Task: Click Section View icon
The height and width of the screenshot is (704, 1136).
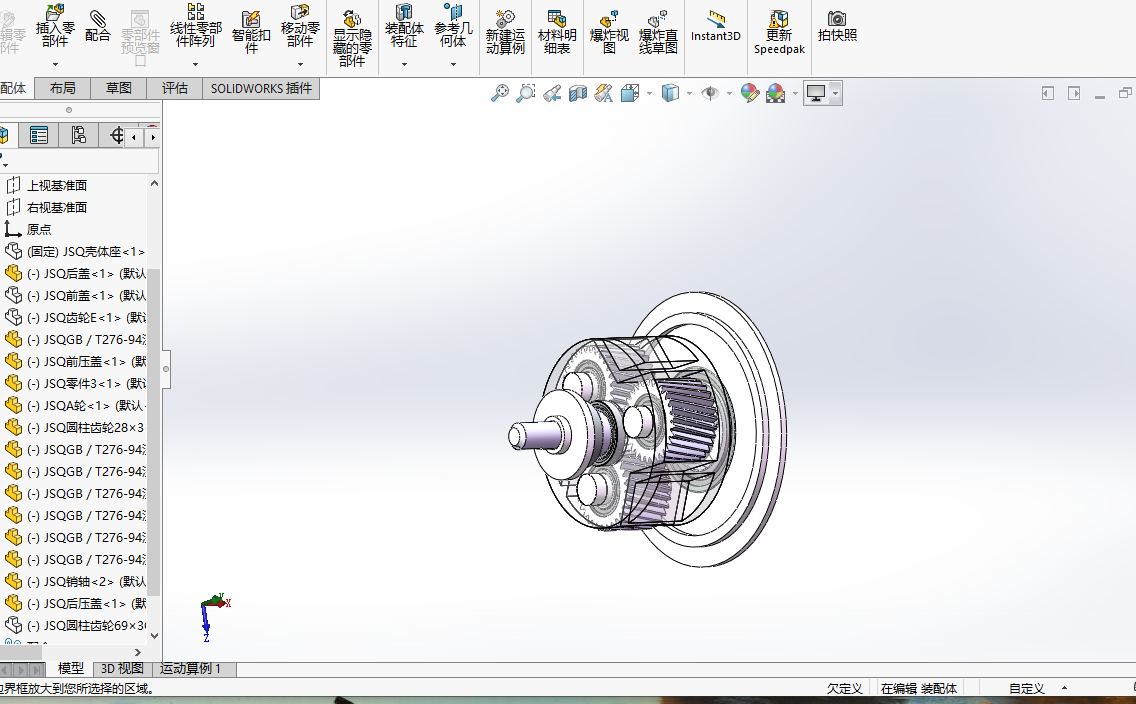Action: click(577, 93)
